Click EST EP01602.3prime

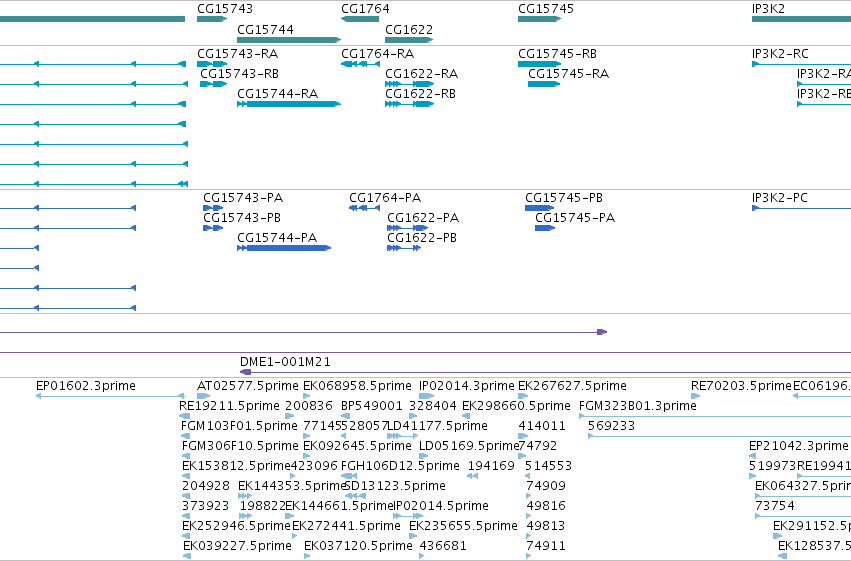coord(86,386)
